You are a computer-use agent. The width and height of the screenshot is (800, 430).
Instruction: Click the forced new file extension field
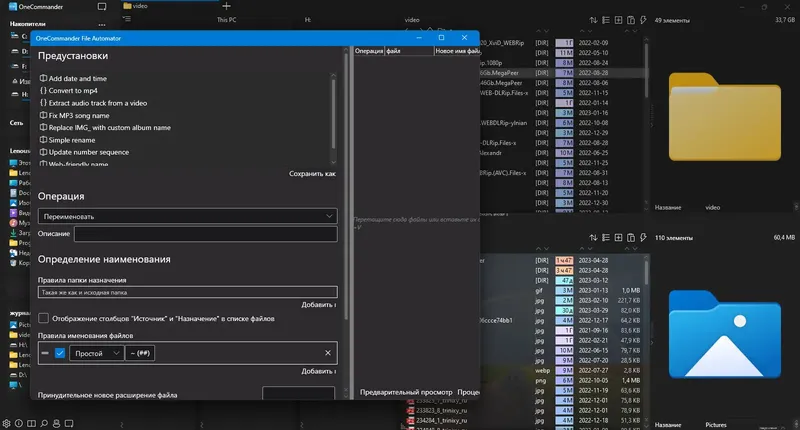click(x=298, y=393)
